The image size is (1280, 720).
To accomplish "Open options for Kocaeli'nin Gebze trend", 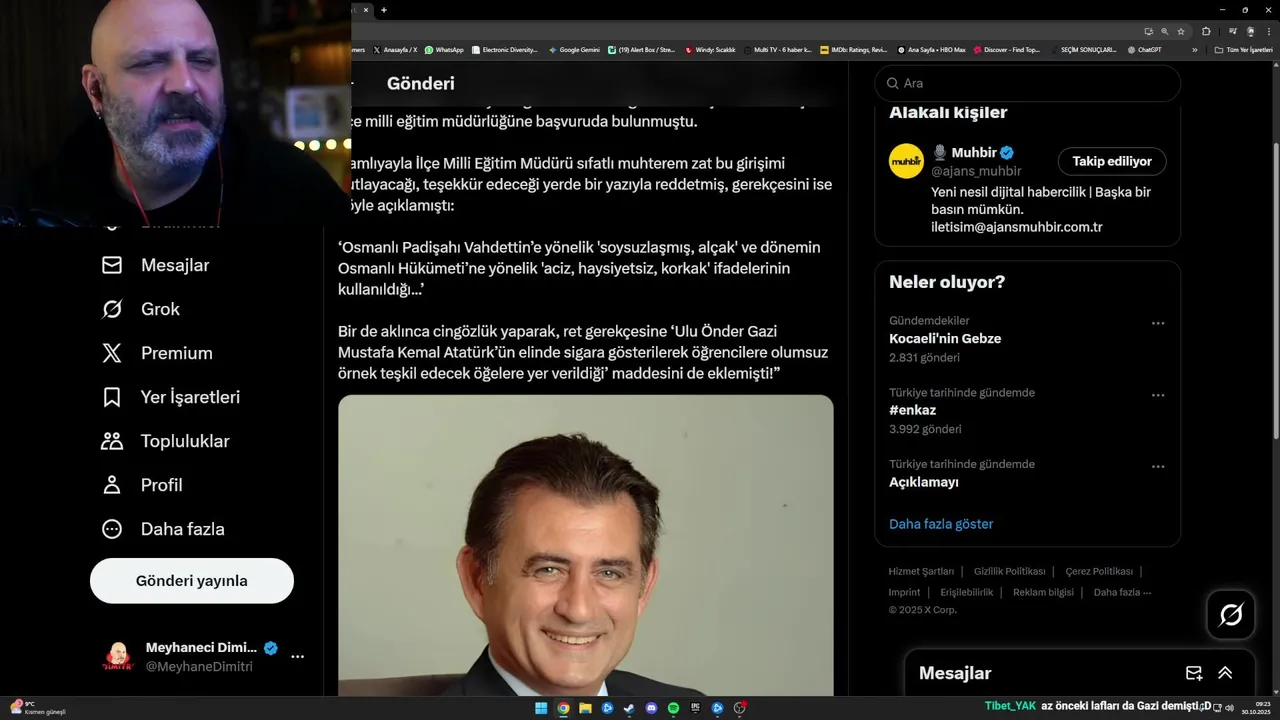I will point(1158,323).
